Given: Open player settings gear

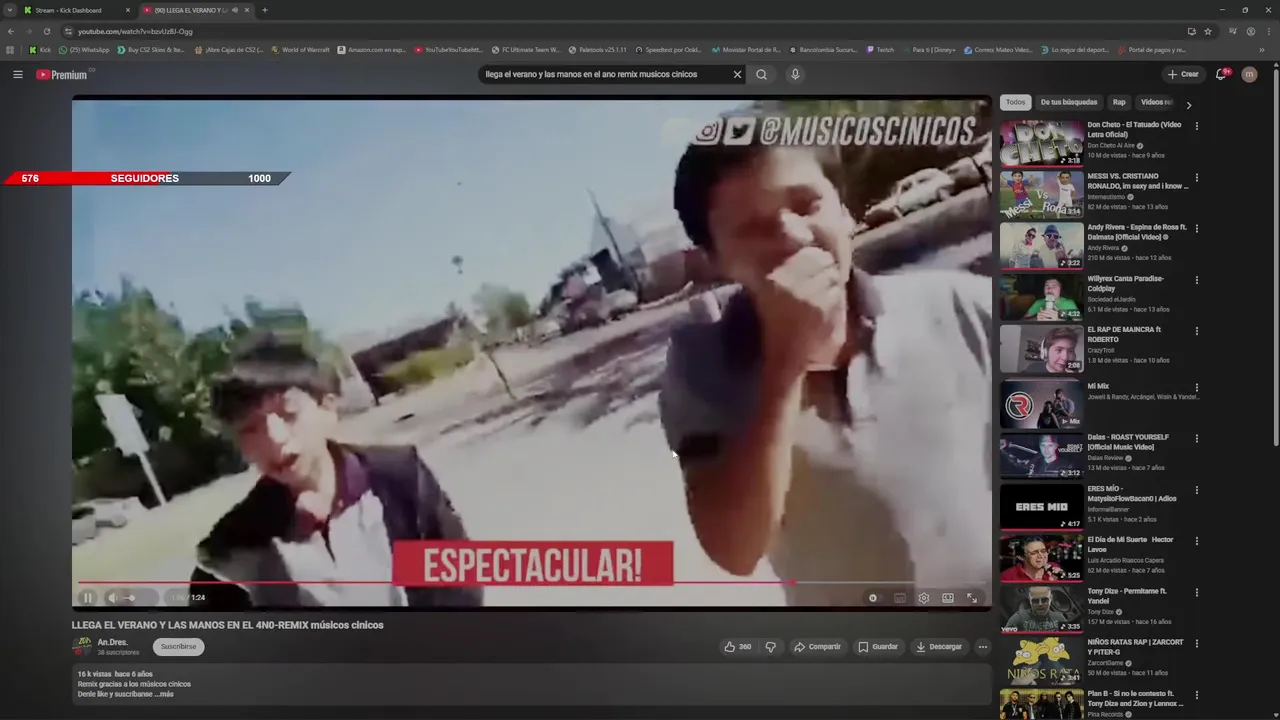Looking at the screenshot, I should click(923, 598).
